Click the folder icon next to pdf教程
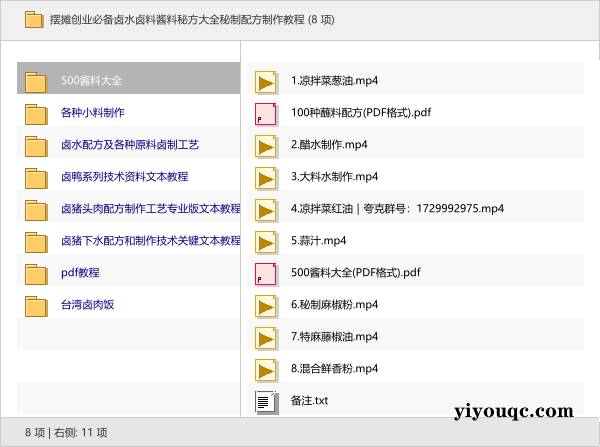 (x=37, y=273)
